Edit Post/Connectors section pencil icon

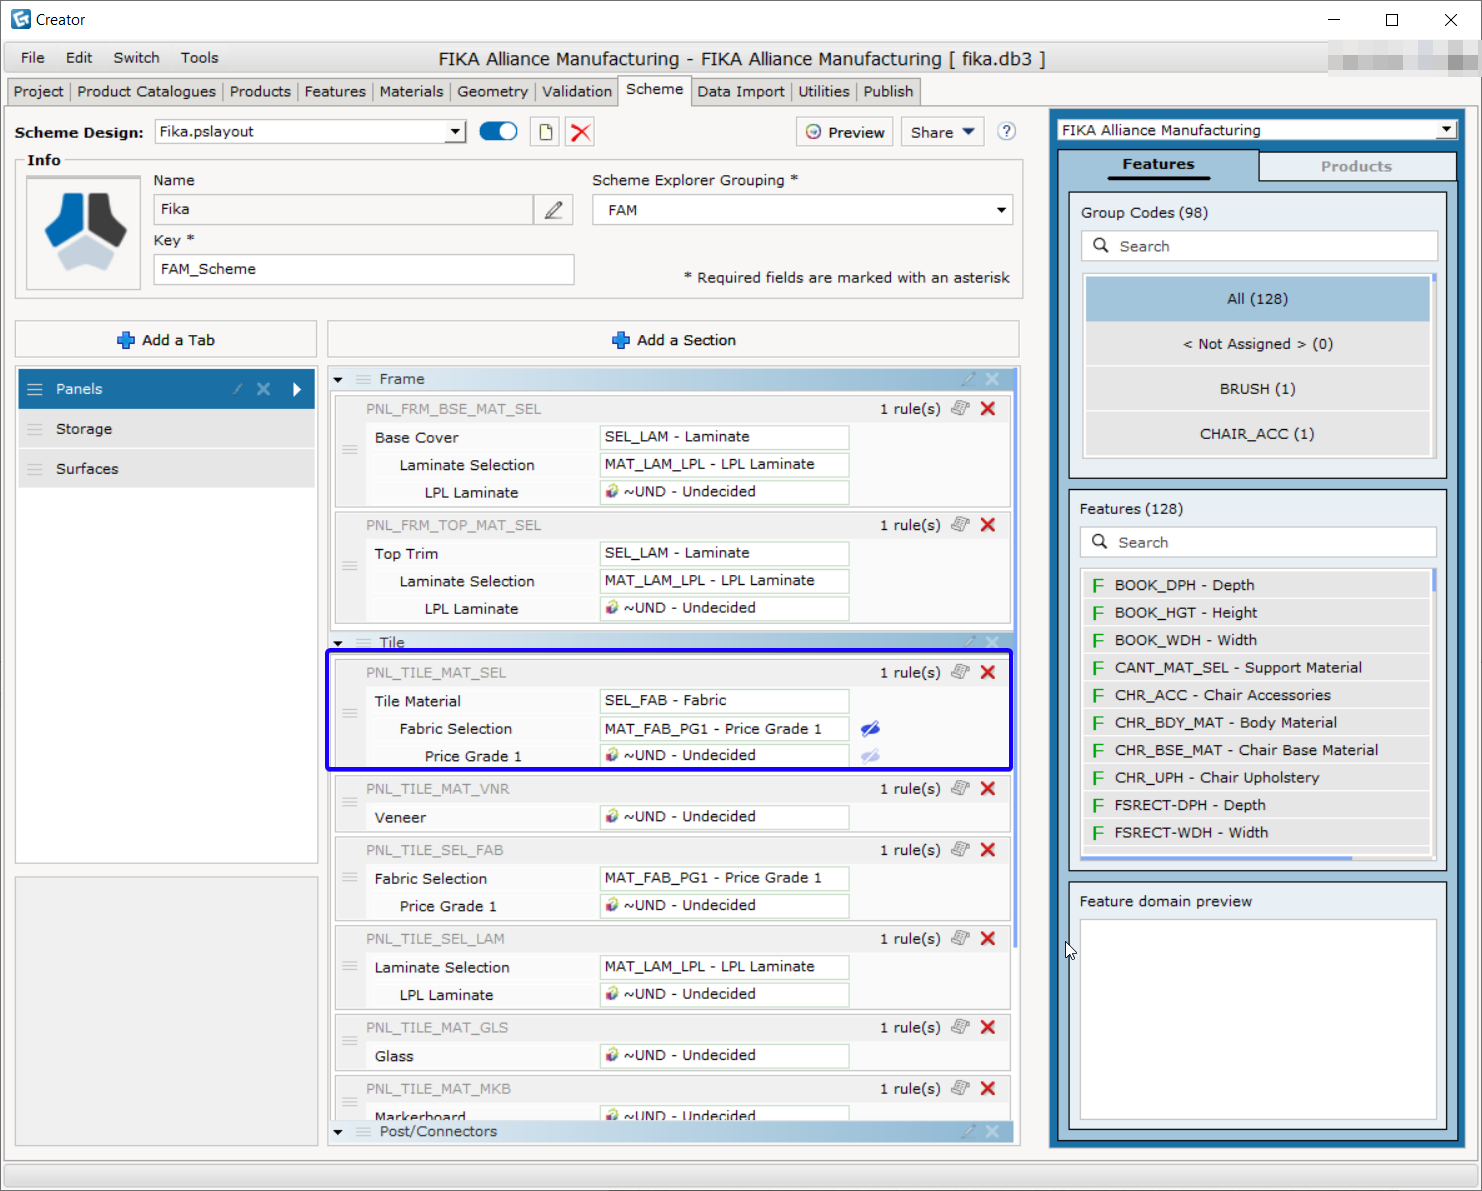coord(968,1131)
